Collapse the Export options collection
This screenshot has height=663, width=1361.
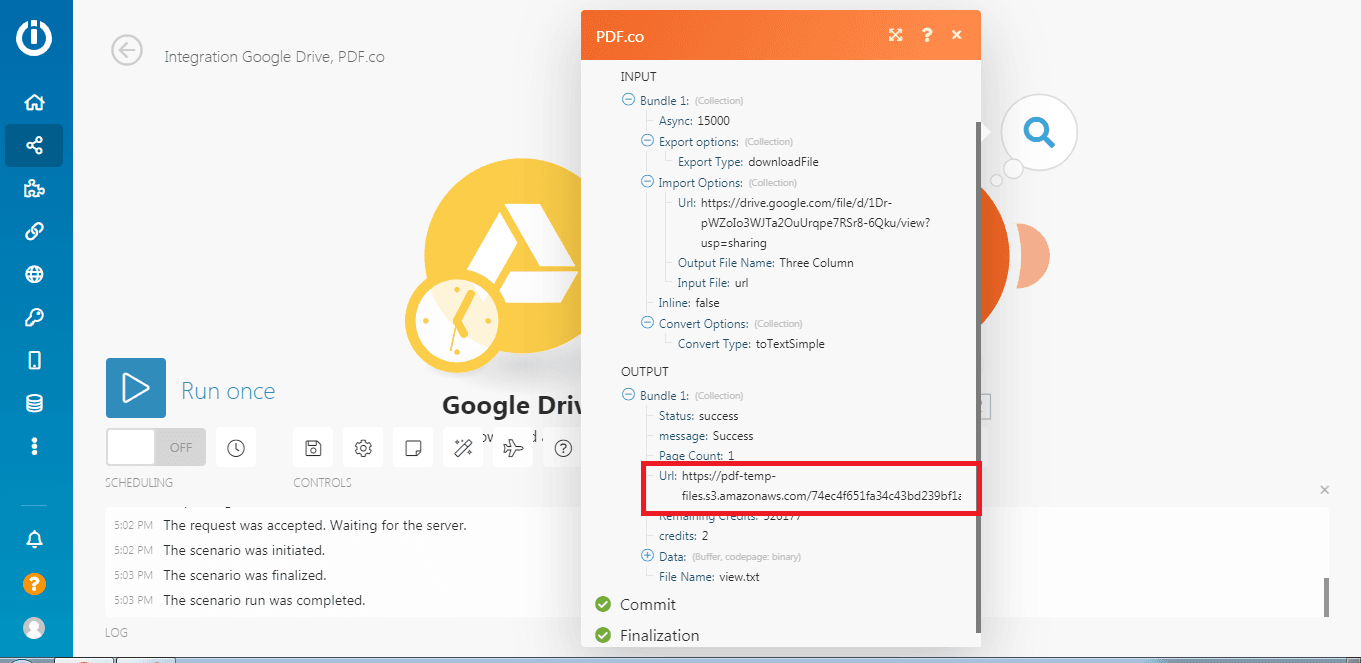pos(647,142)
